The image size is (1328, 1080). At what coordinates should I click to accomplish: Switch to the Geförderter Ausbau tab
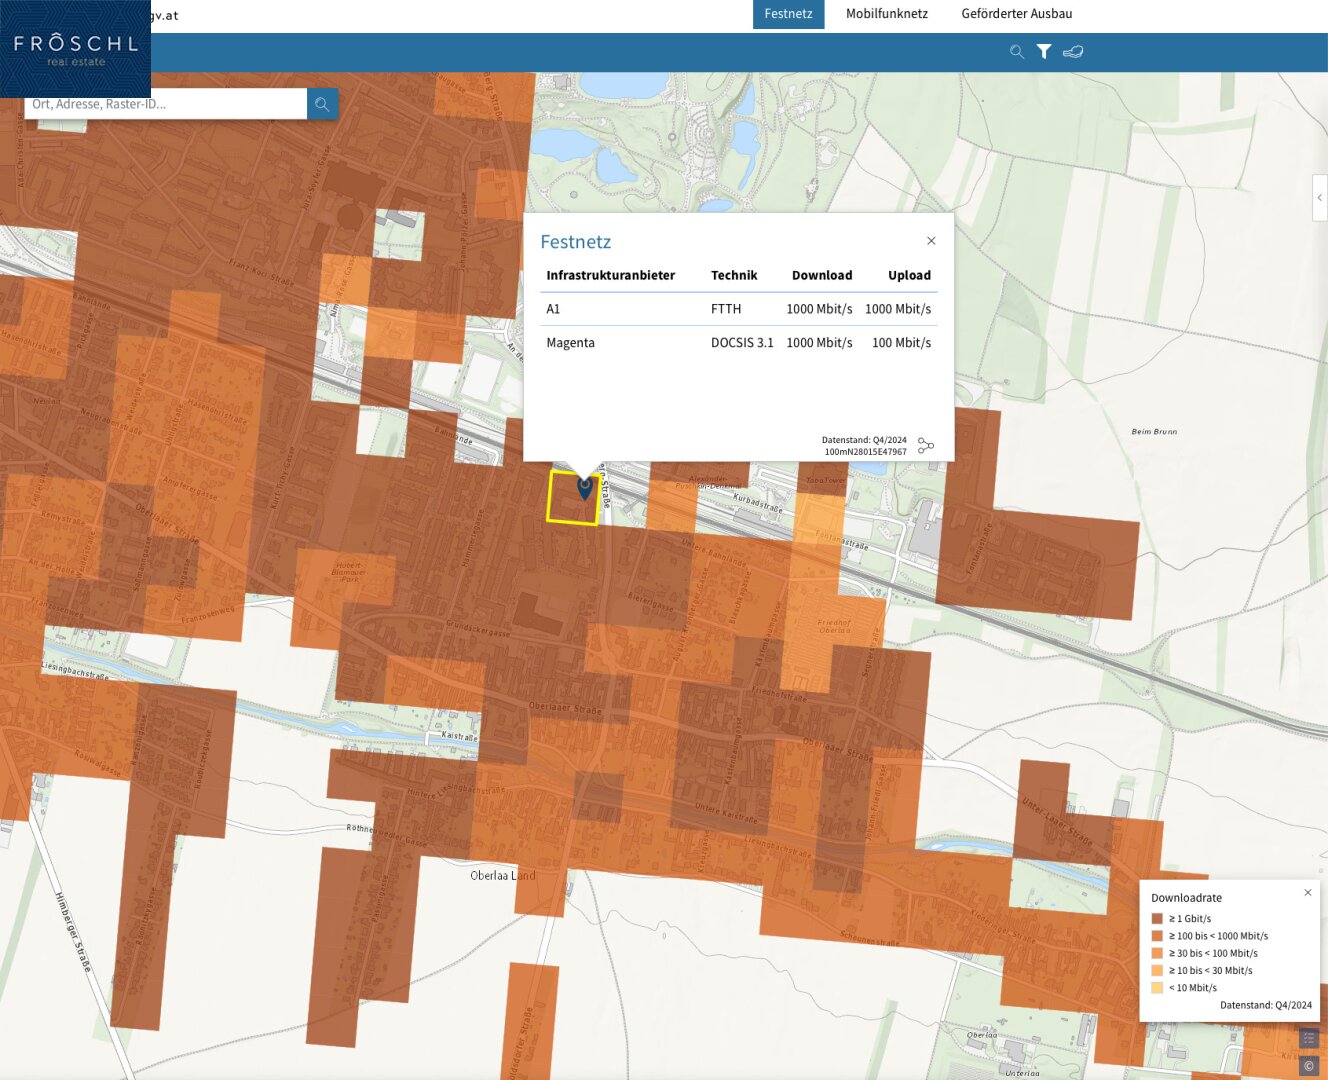[x=1017, y=14]
